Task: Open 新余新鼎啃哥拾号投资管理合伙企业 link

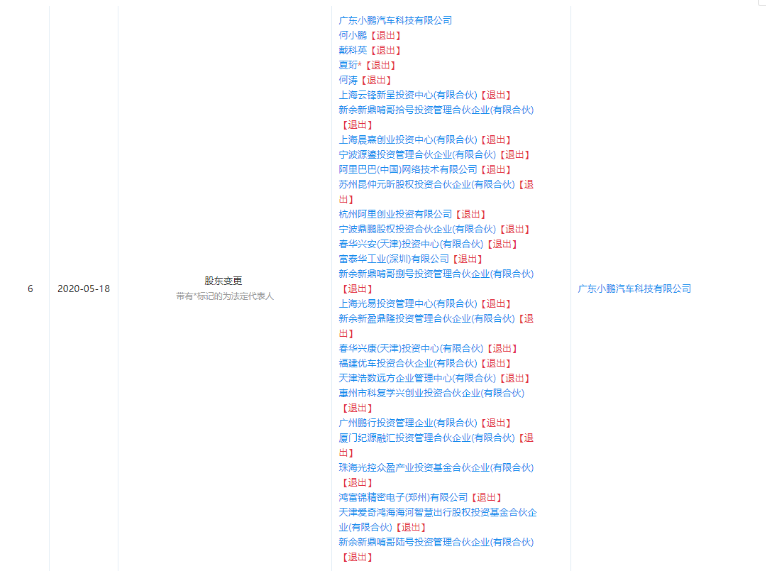Action: [436, 110]
